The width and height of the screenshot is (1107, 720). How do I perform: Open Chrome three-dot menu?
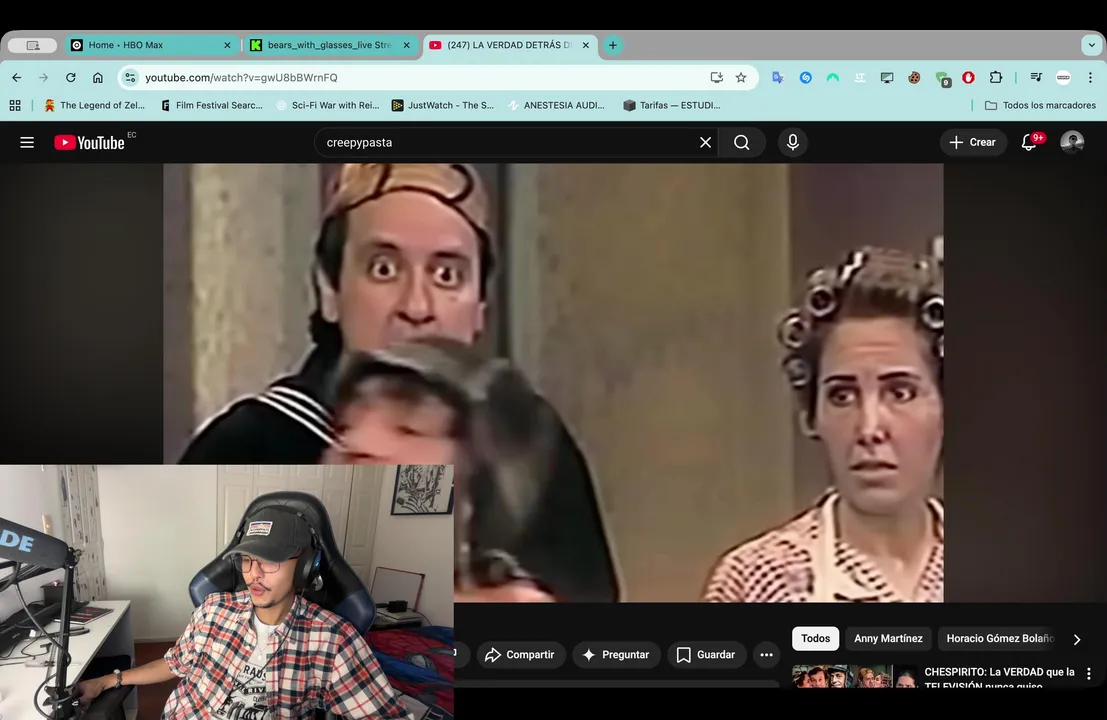[1090, 78]
